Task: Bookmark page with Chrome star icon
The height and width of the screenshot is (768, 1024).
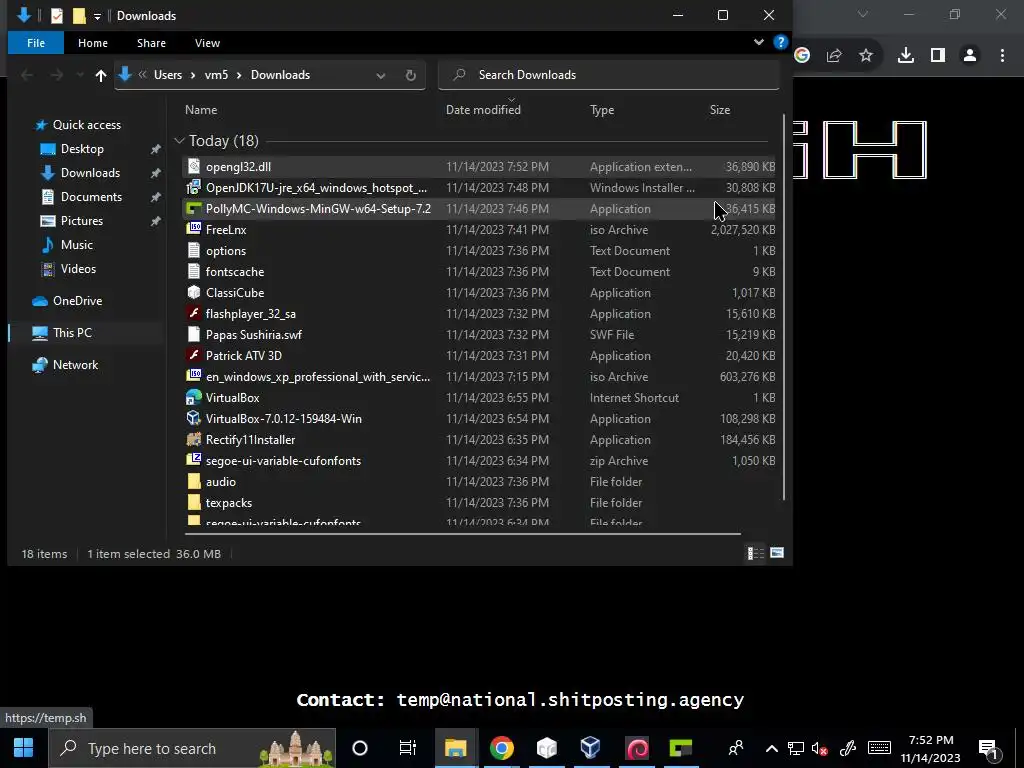Action: [865, 56]
